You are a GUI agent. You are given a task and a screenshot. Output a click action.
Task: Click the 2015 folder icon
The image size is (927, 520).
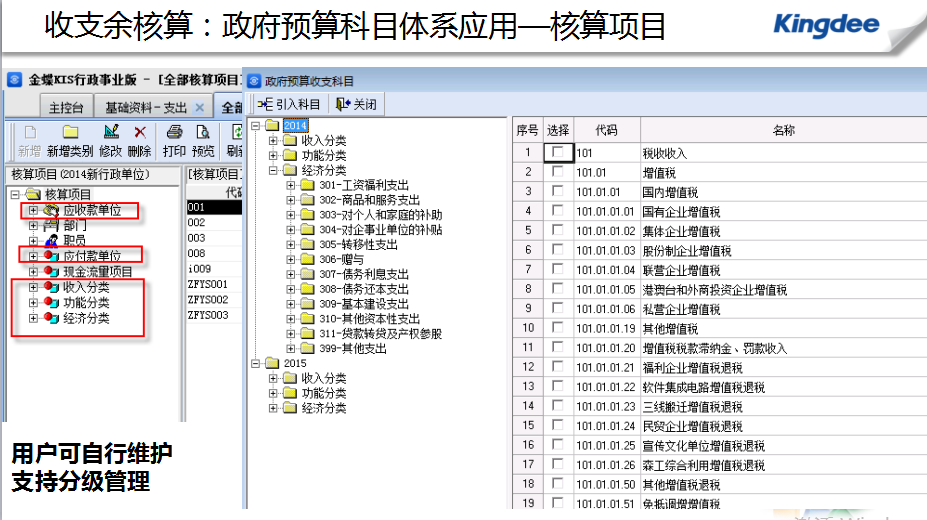point(272,363)
